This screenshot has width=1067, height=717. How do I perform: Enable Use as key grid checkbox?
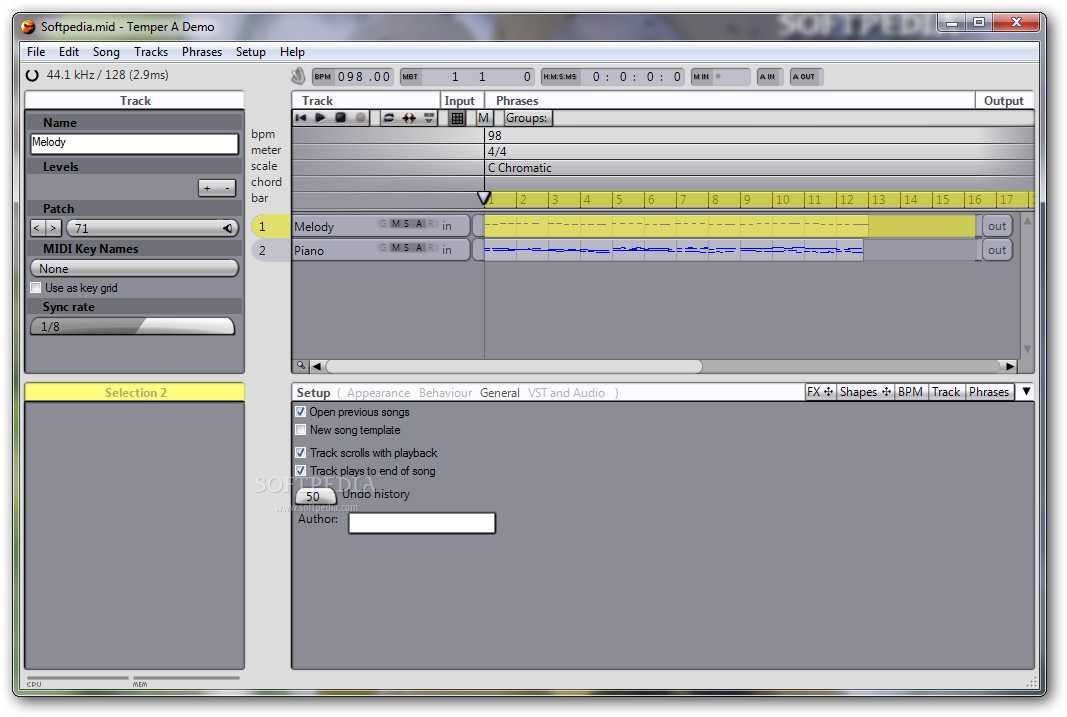tap(35, 288)
